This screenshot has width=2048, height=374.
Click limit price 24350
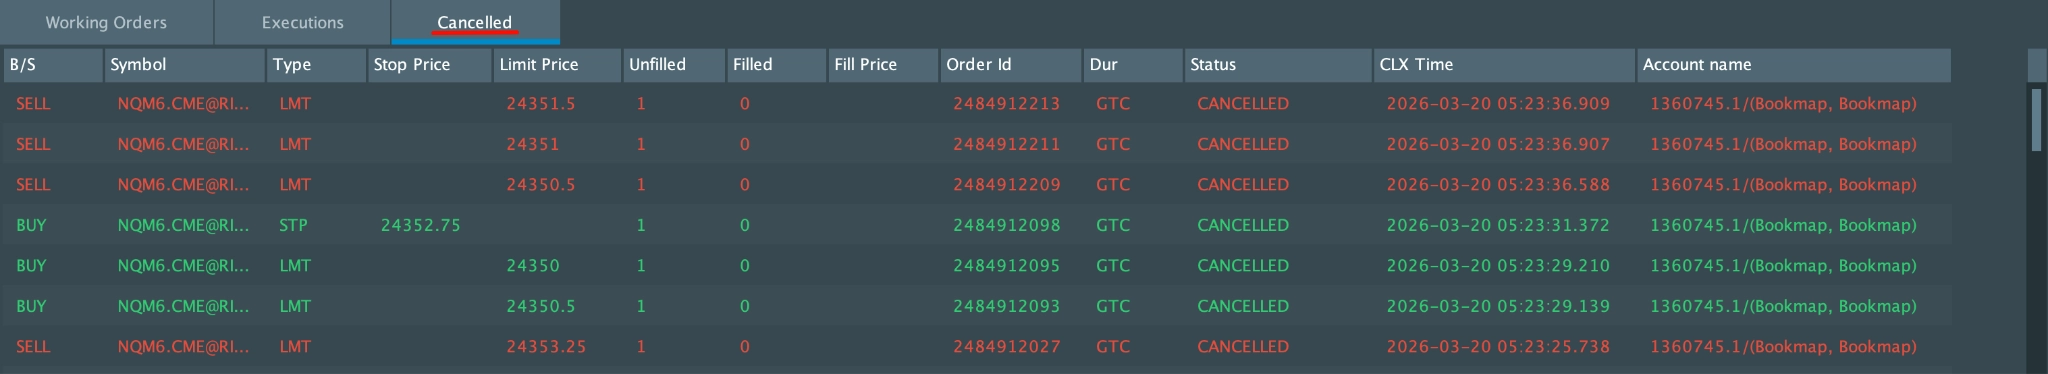pos(532,266)
